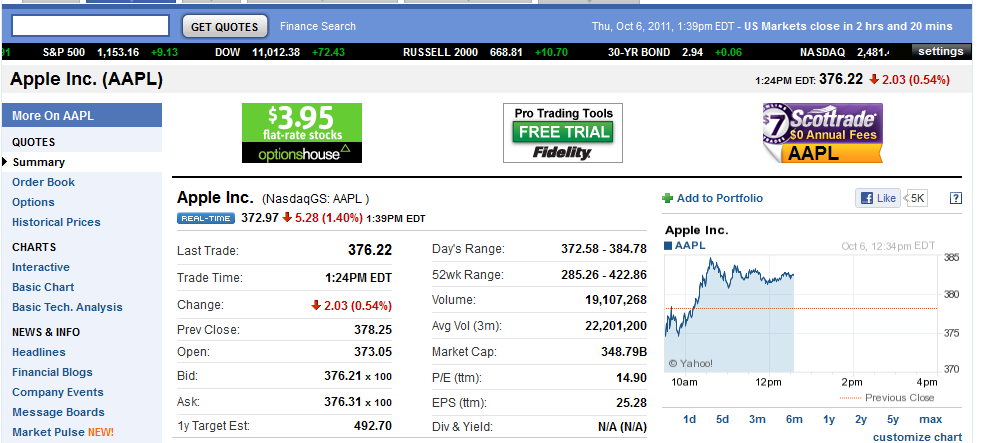Click the Day's Range value 372.58 - 384.78
Viewport: 988px width, 443px height.
pyautogui.click(x=604, y=249)
